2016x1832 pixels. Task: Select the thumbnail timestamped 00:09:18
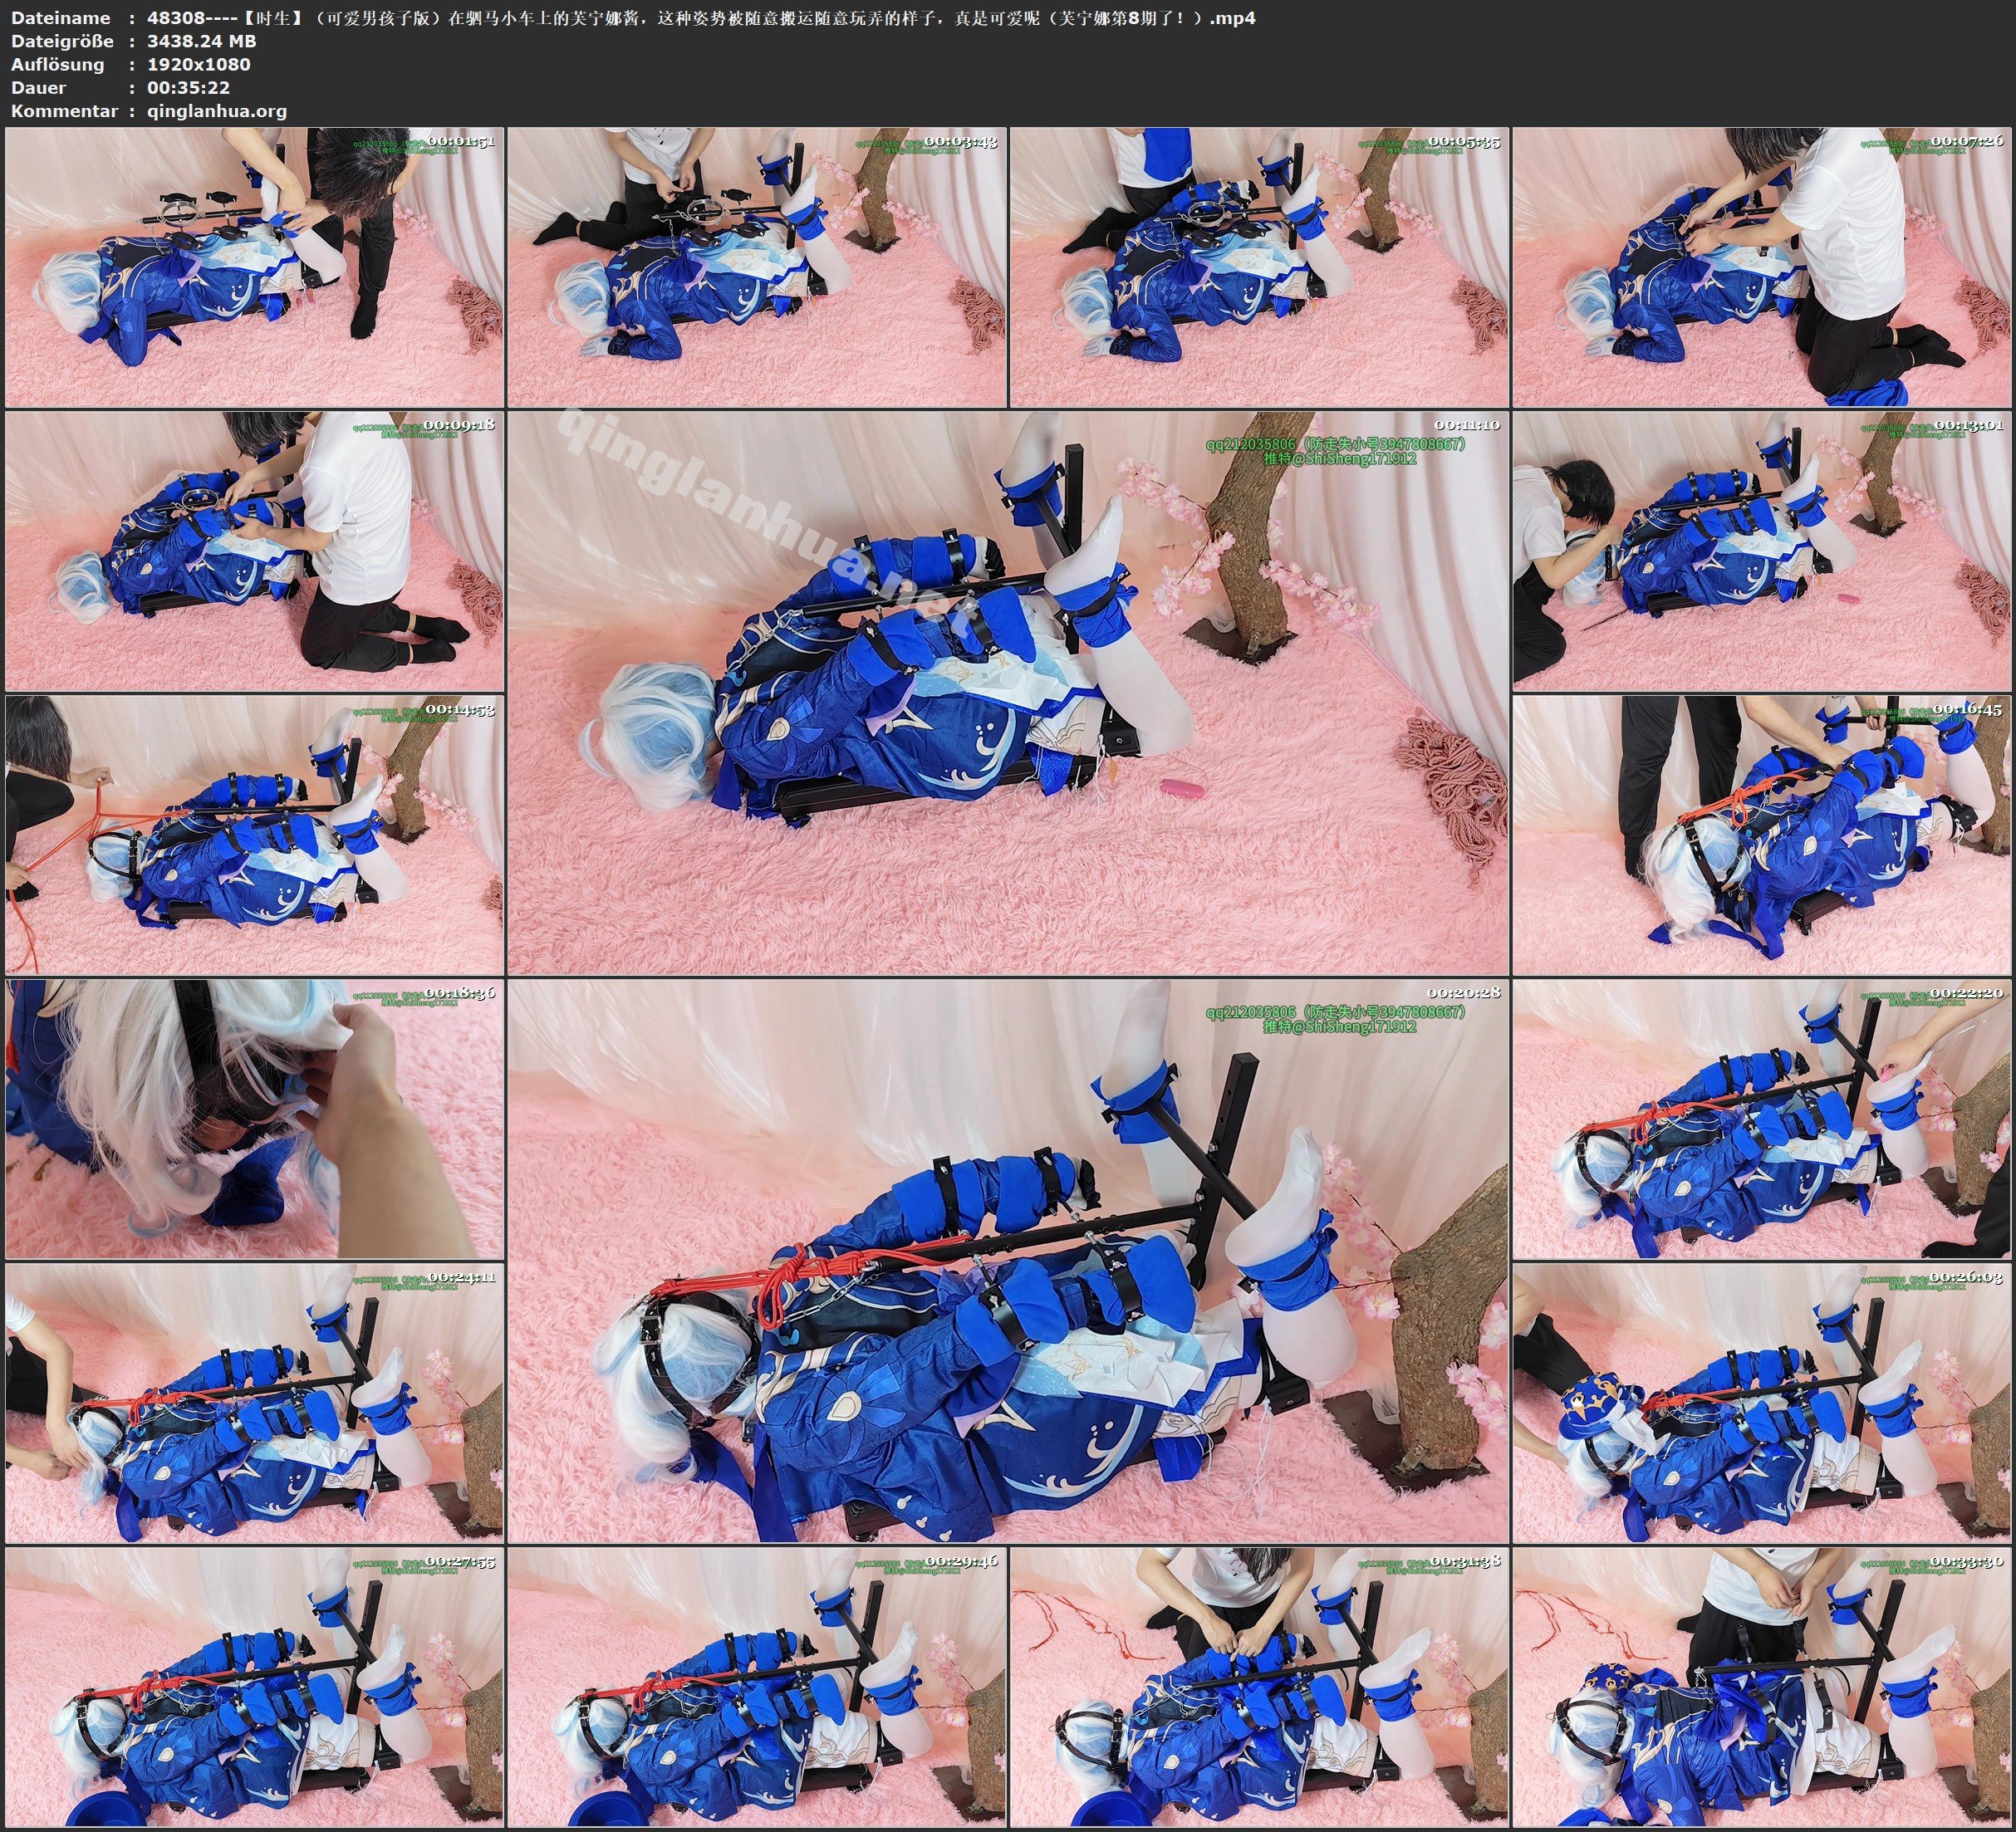point(254,551)
